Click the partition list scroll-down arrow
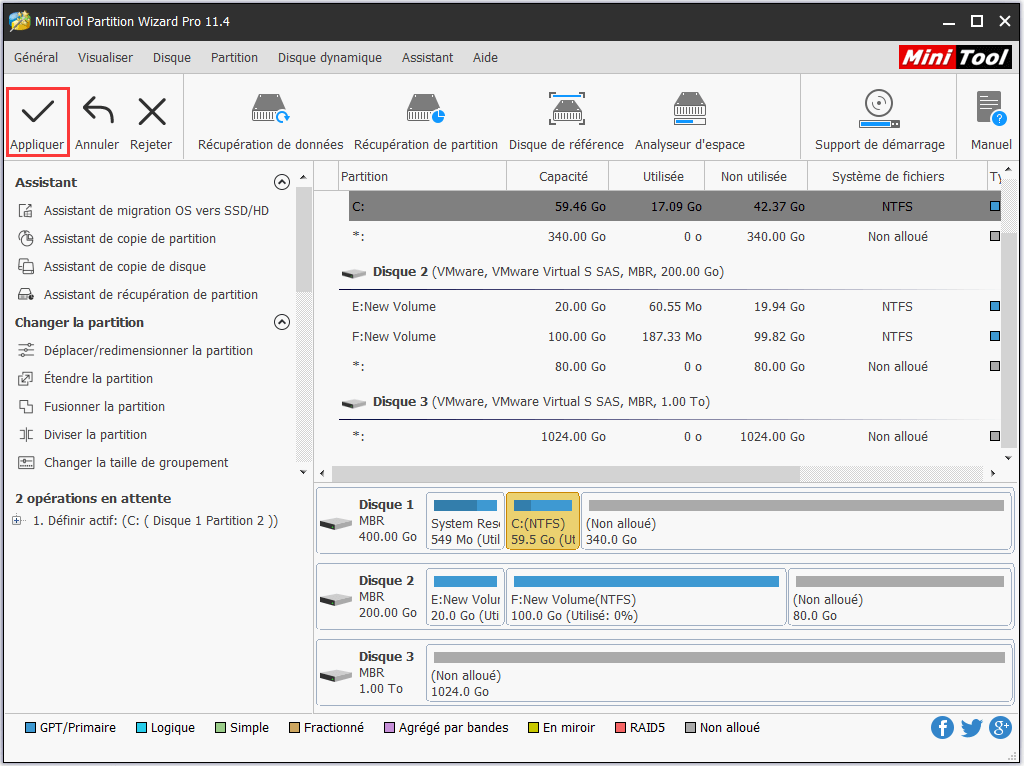The width and height of the screenshot is (1024, 766). pos(1008,458)
